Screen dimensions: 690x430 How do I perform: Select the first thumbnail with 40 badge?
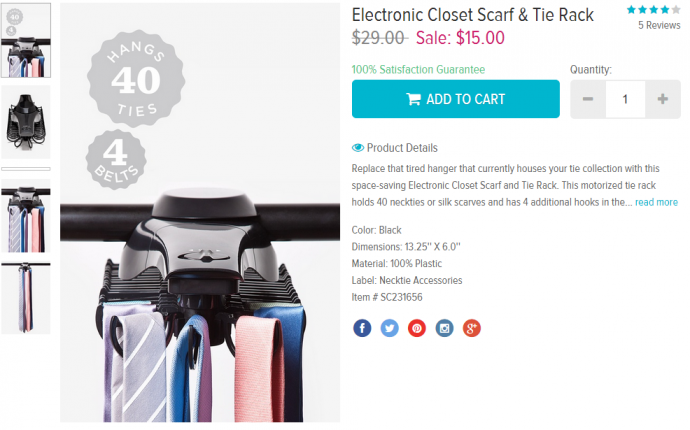[26, 40]
